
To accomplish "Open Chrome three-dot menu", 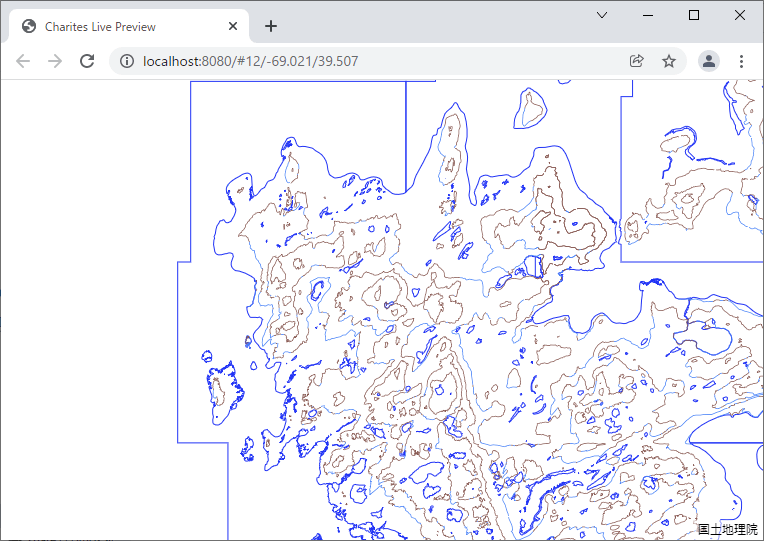I will (741, 61).
